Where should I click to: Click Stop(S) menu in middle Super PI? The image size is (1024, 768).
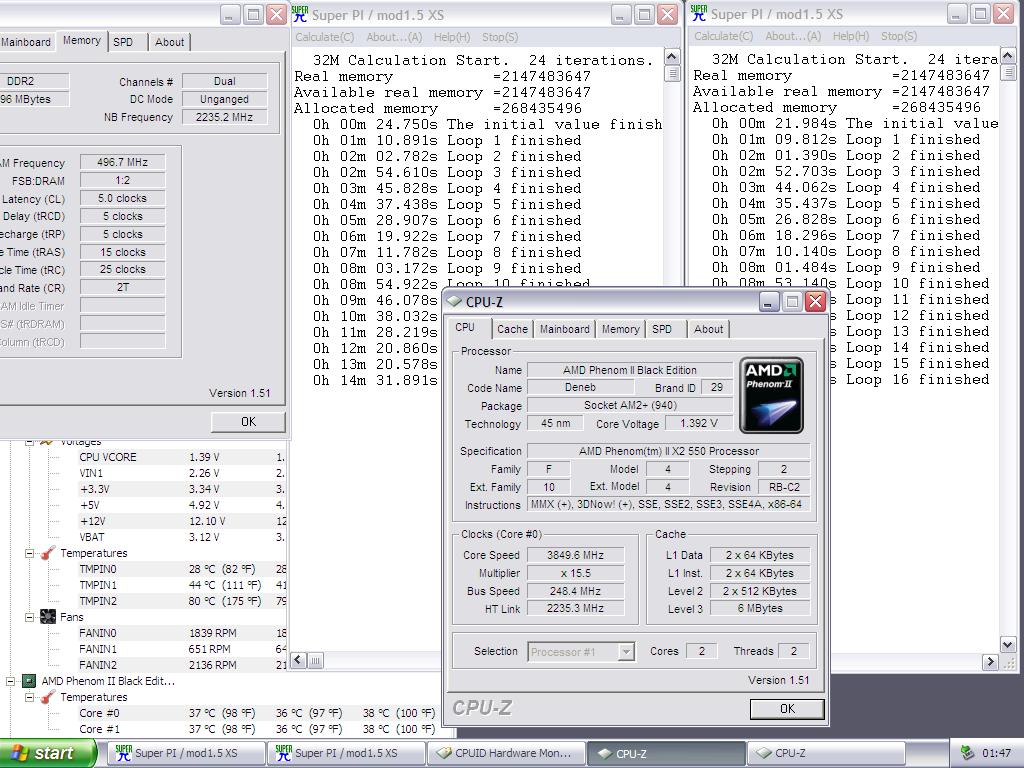coord(500,37)
